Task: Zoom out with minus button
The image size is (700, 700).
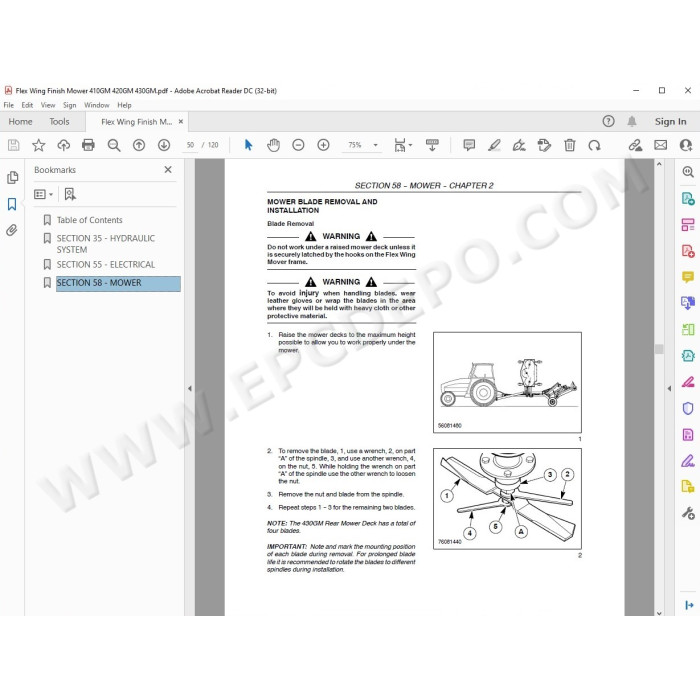Action: point(298,145)
